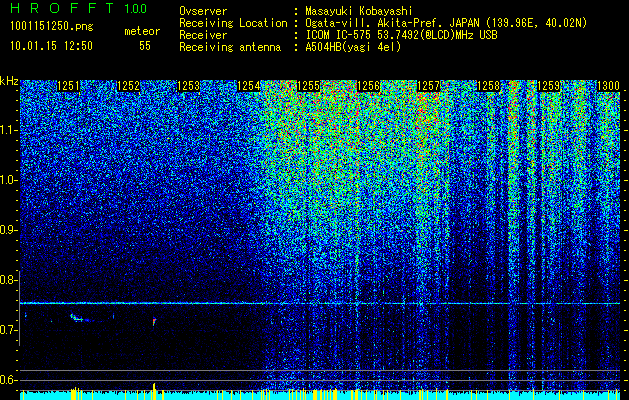Click the 0.9 frequency axis label
Screen dimensions: 629x400
click(8, 230)
